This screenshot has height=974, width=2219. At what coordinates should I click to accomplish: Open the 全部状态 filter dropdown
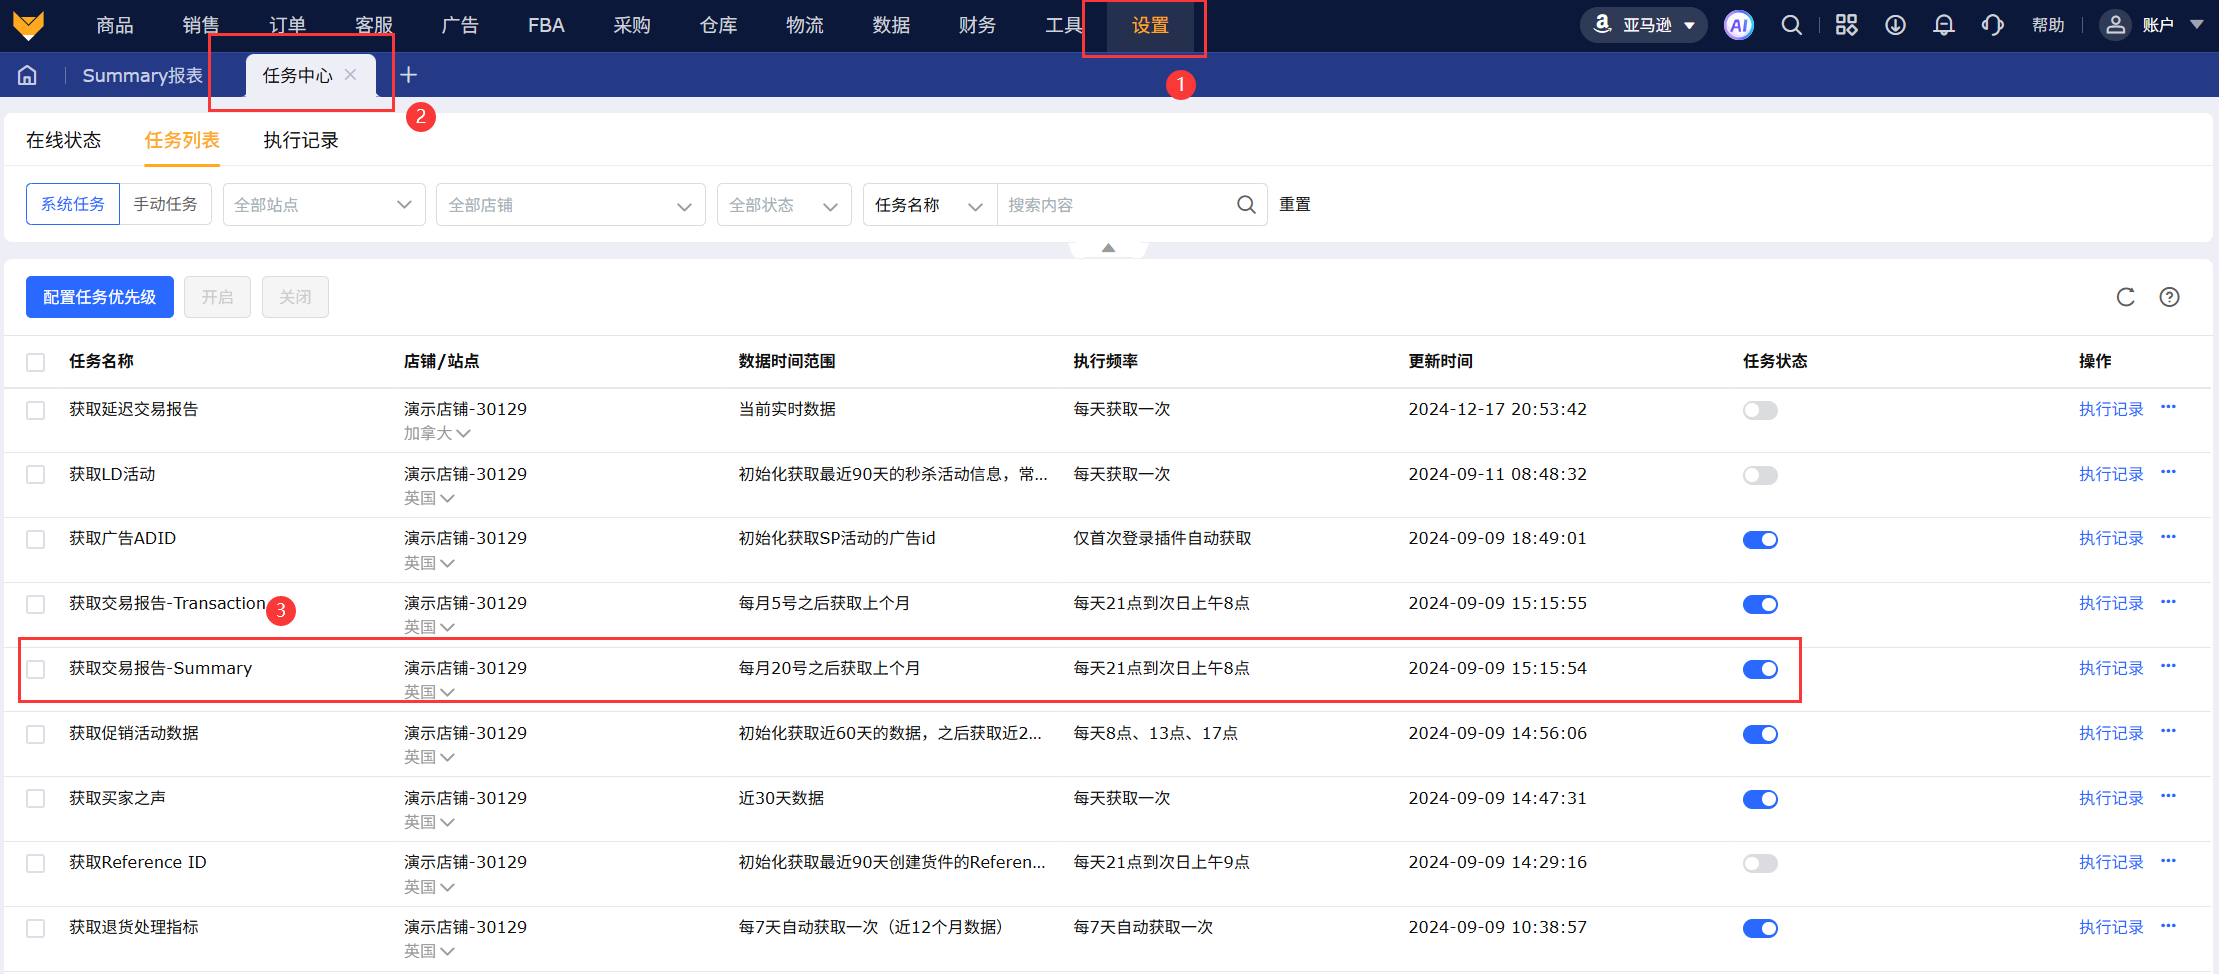[x=783, y=204]
